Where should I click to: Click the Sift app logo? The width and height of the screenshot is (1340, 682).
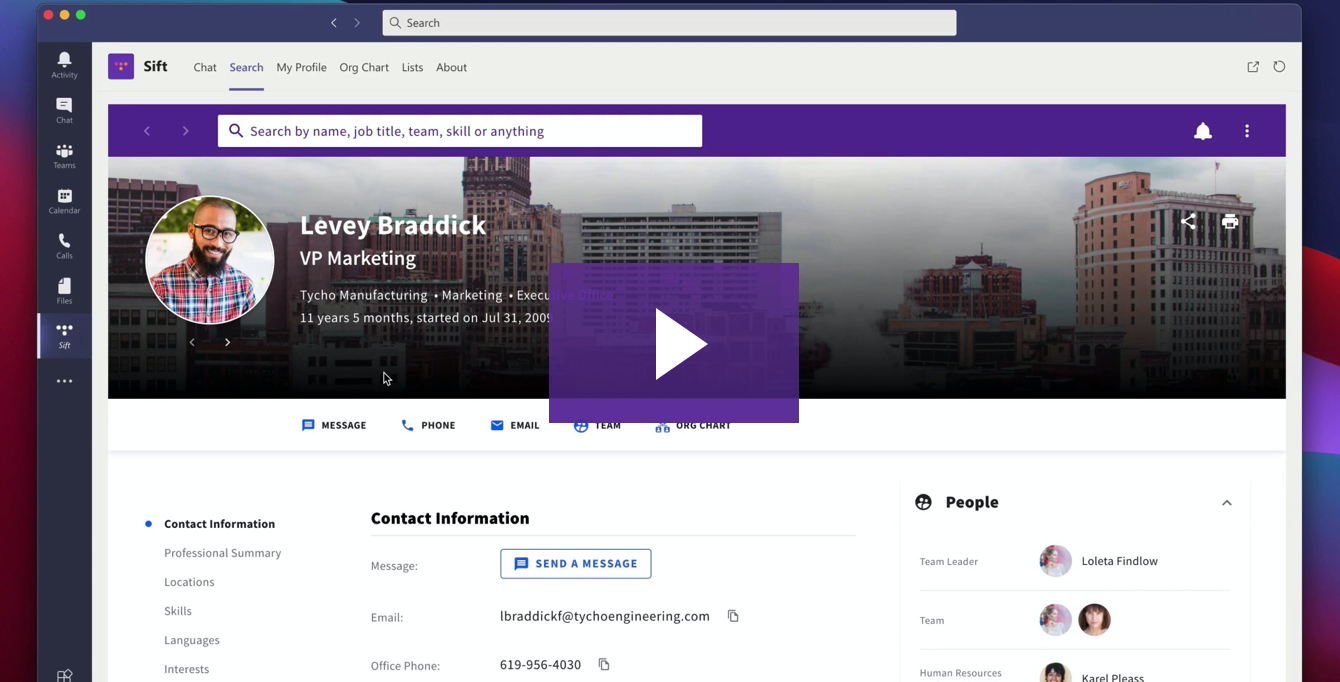121,67
